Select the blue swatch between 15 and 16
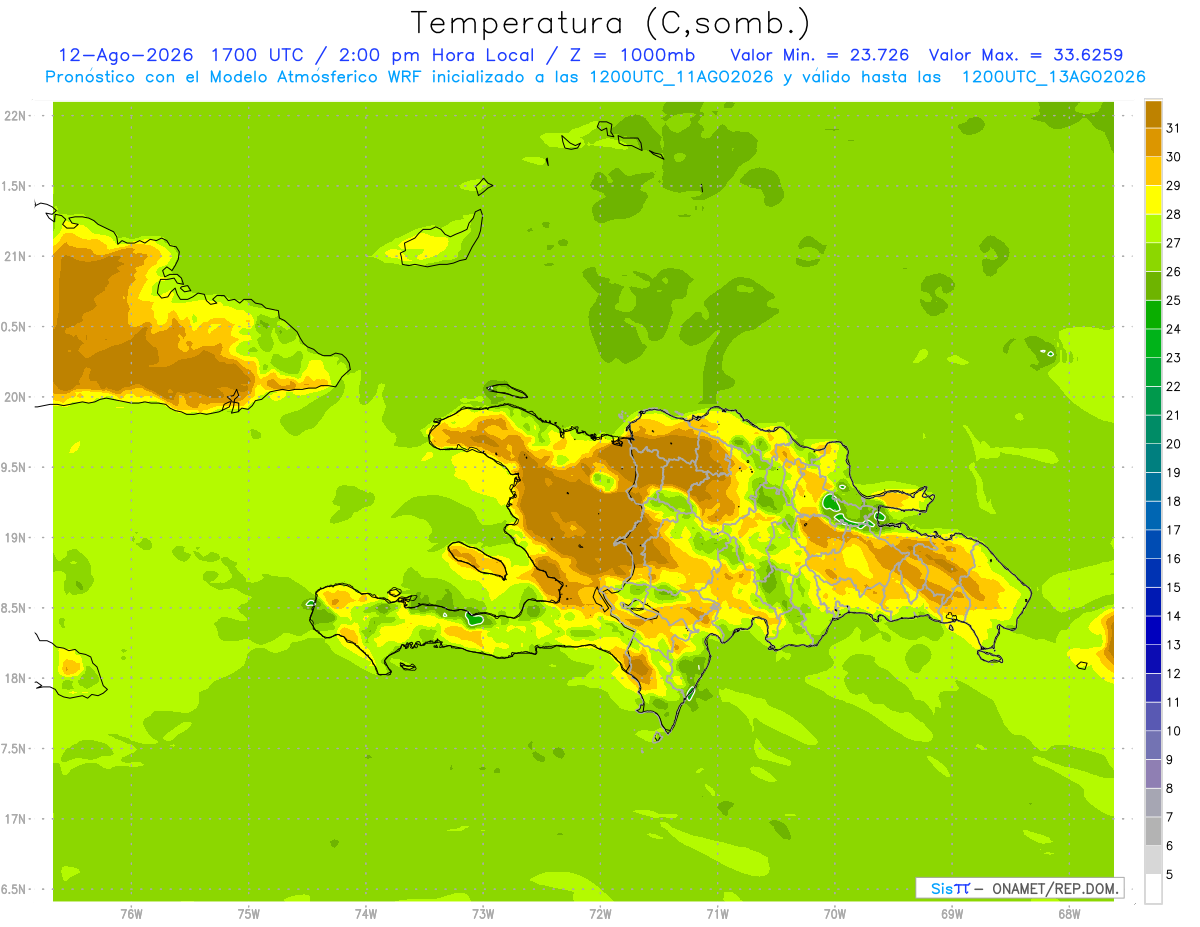Screen dimensions: 1200x927 tap(1154, 573)
